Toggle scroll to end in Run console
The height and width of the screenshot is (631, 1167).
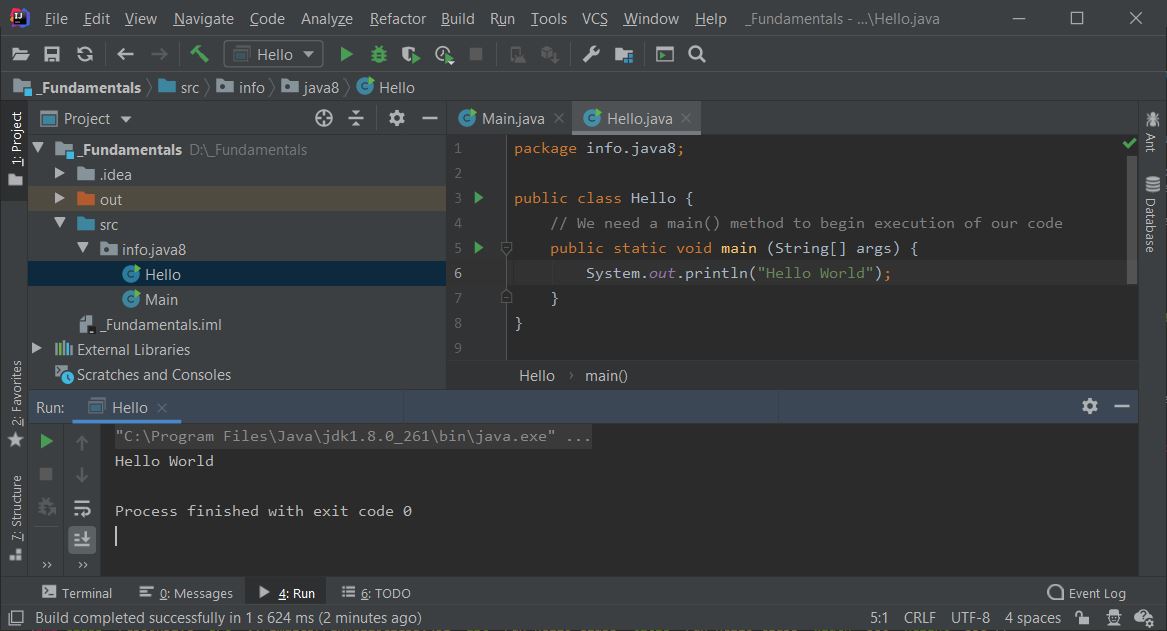pos(82,539)
